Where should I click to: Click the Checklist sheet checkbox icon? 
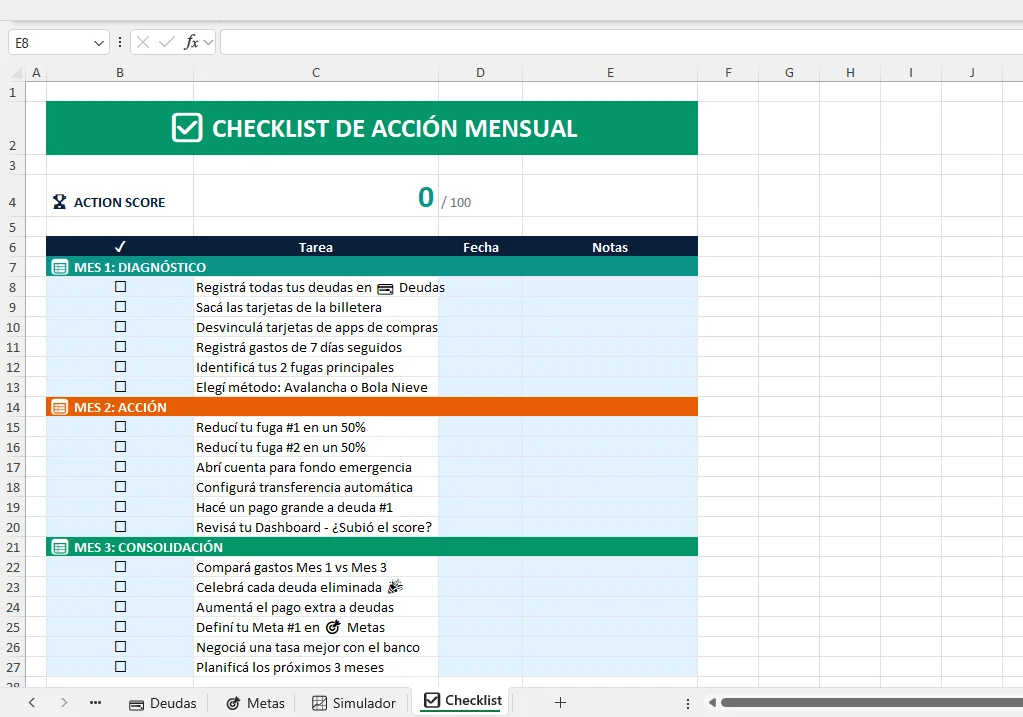(430, 701)
